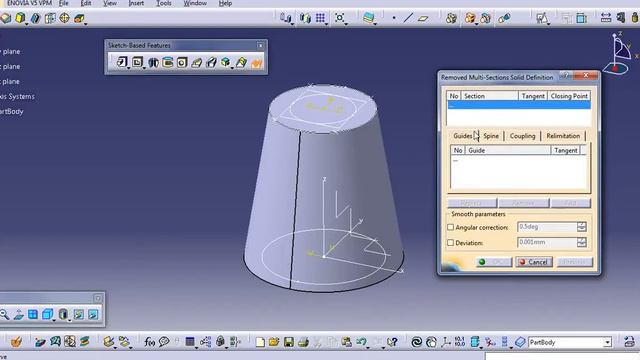
Task: Open the Insert menu
Action: [136, 3]
